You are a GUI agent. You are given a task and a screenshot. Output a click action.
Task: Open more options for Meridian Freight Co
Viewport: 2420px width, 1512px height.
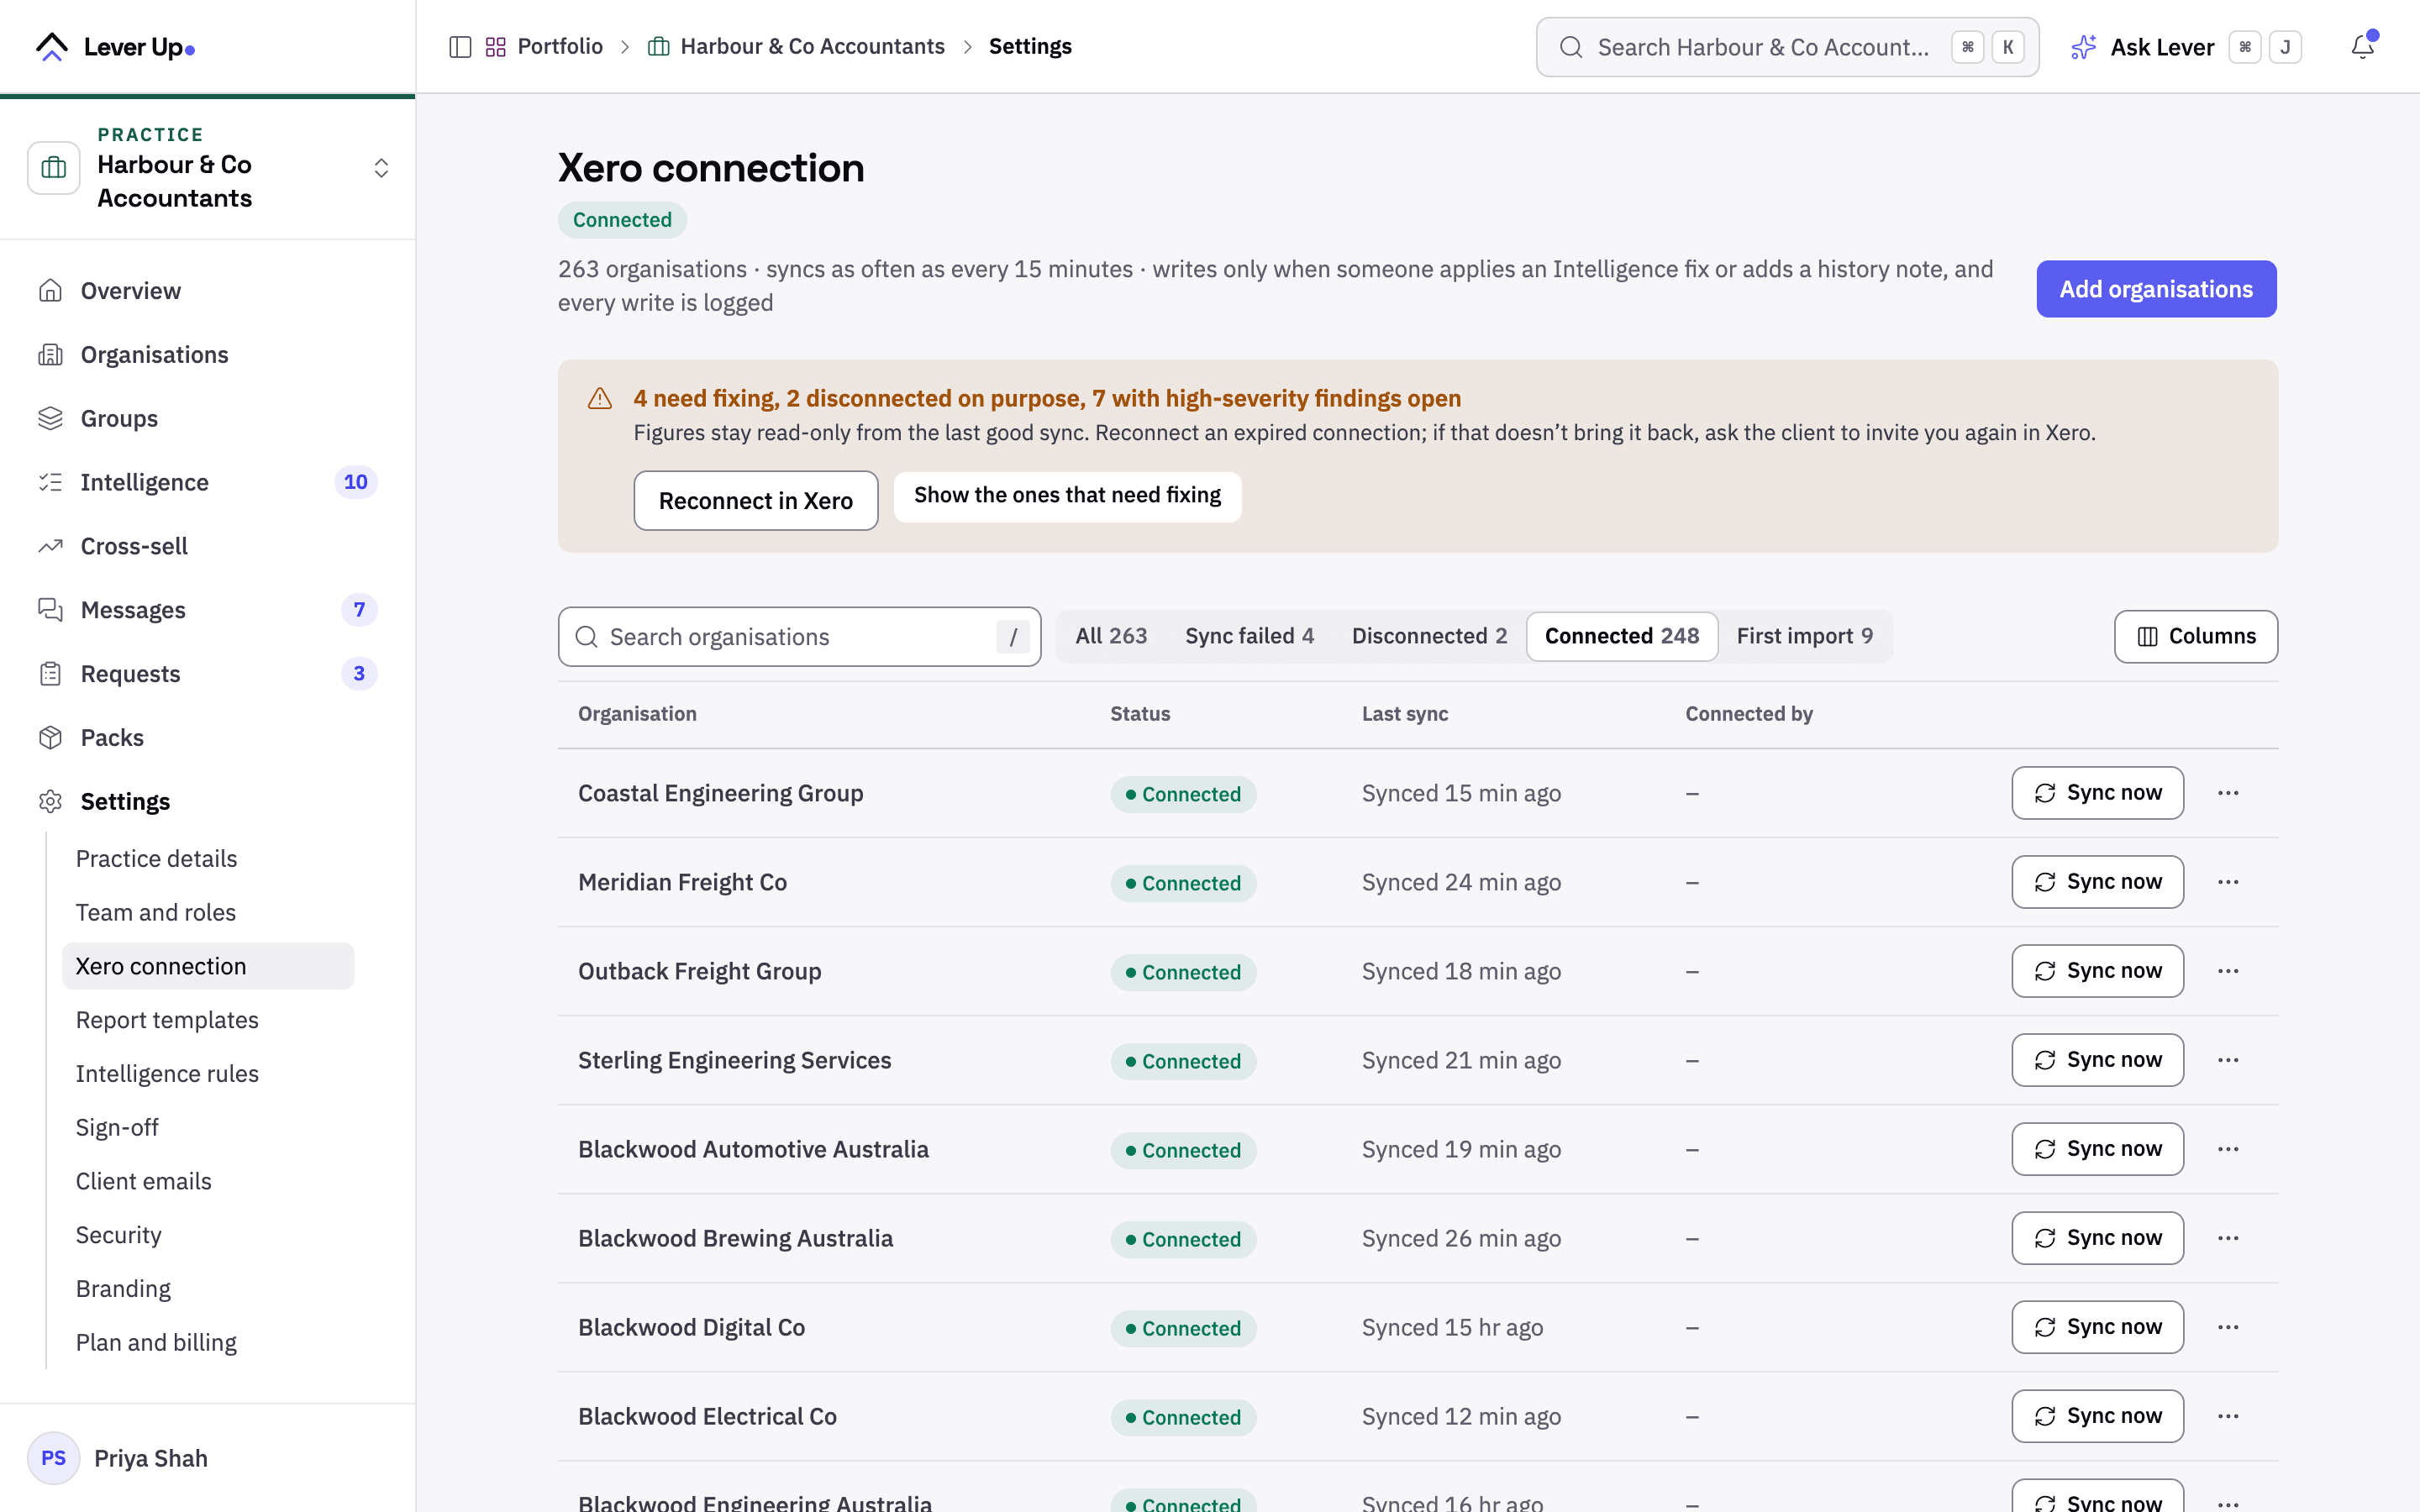pyautogui.click(x=2228, y=882)
